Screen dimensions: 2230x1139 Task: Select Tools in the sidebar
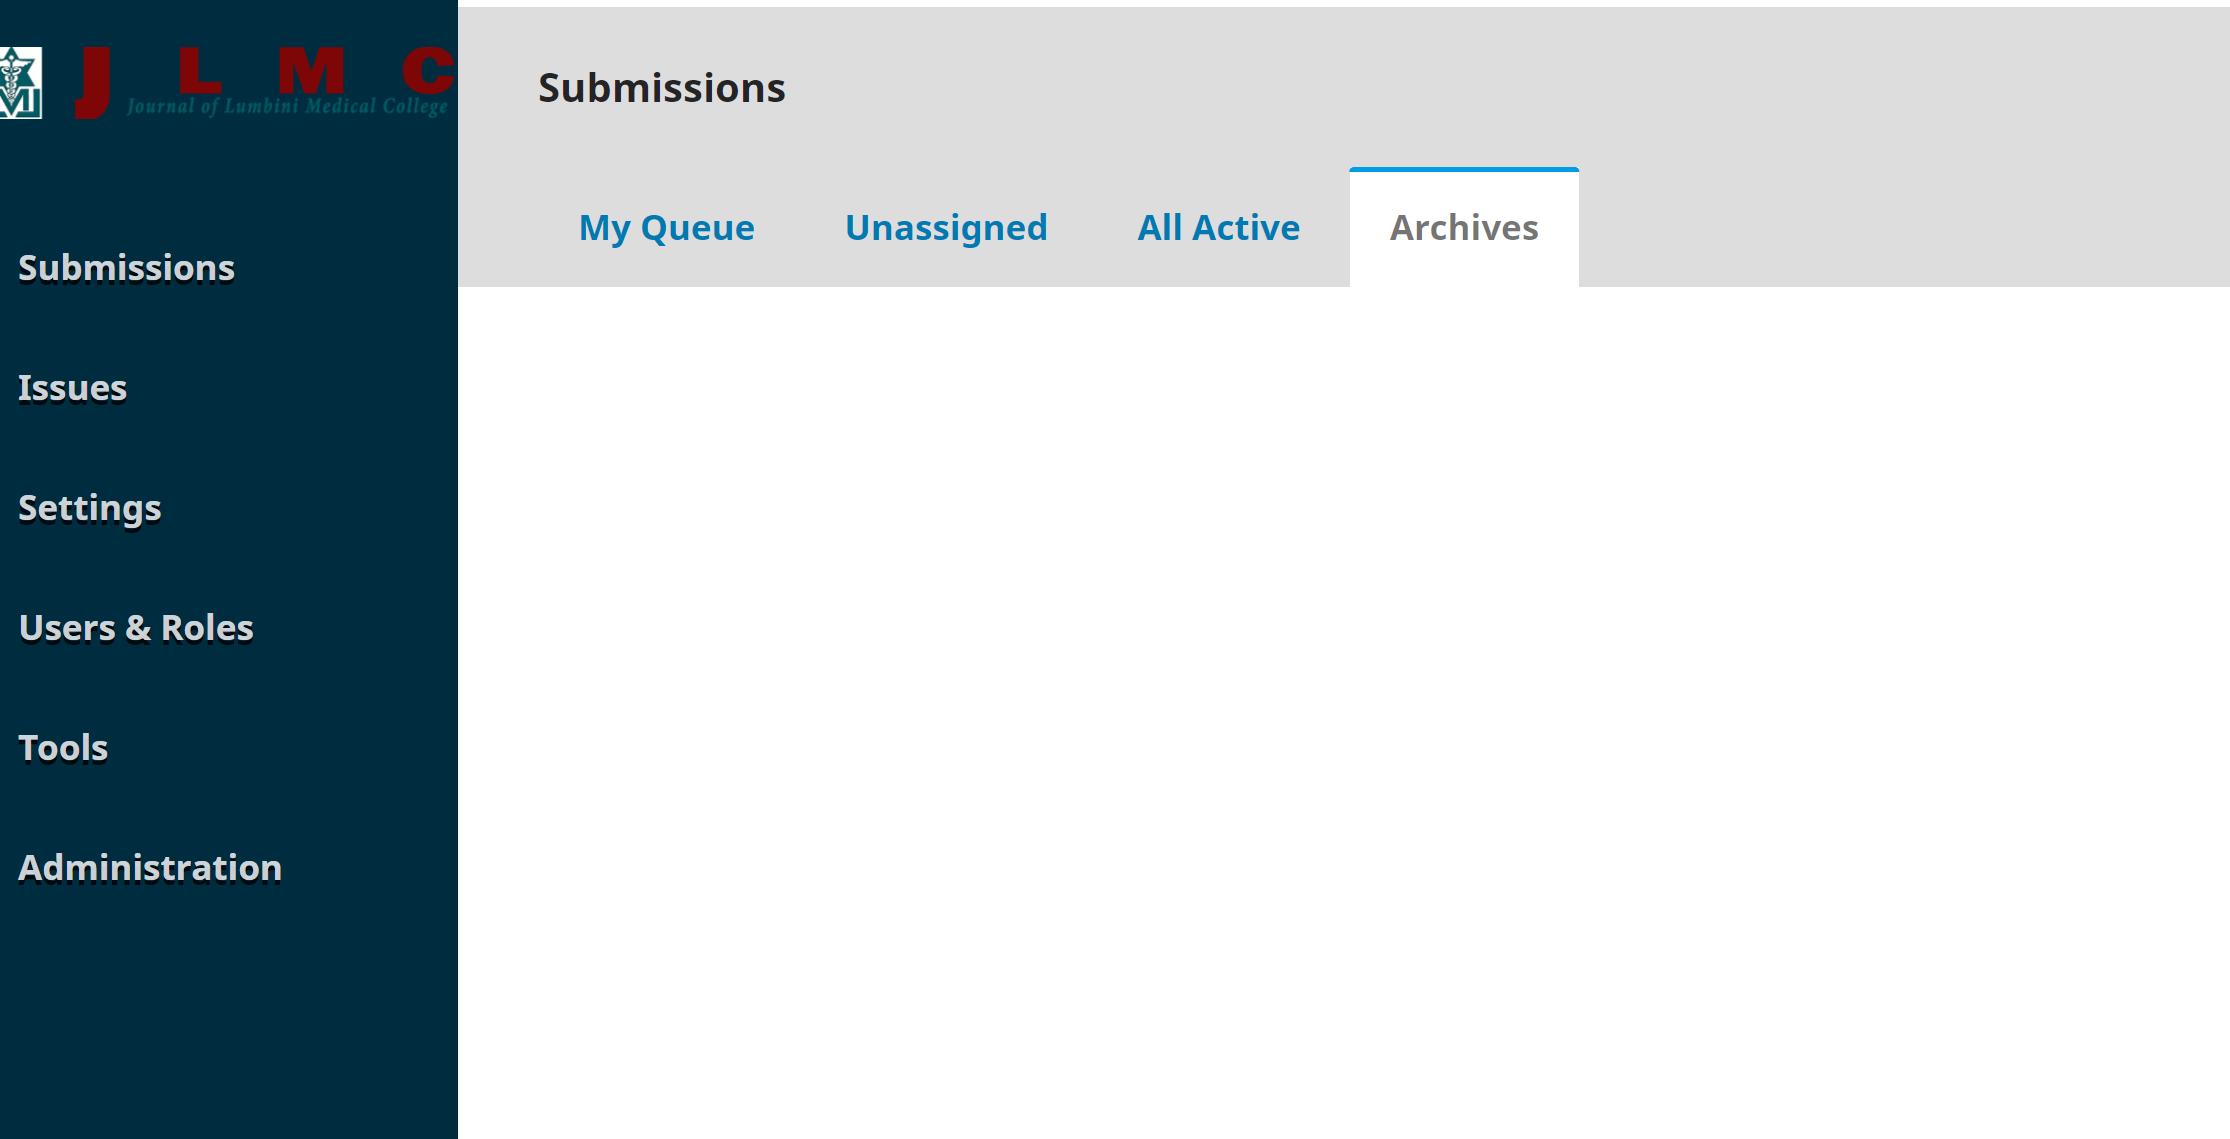click(x=63, y=748)
